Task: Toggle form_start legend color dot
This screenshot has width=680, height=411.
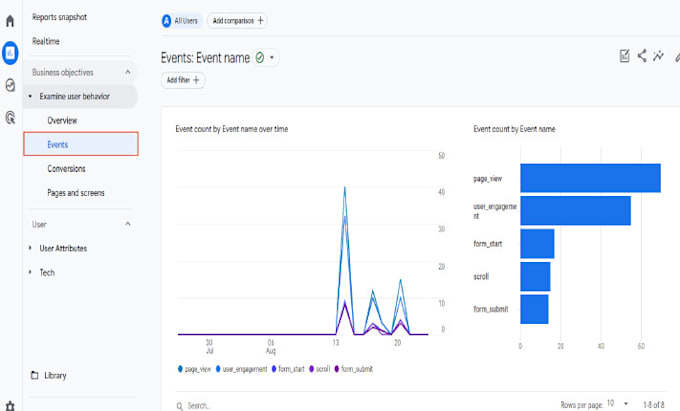Action: pyautogui.click(x=274, y=369)
